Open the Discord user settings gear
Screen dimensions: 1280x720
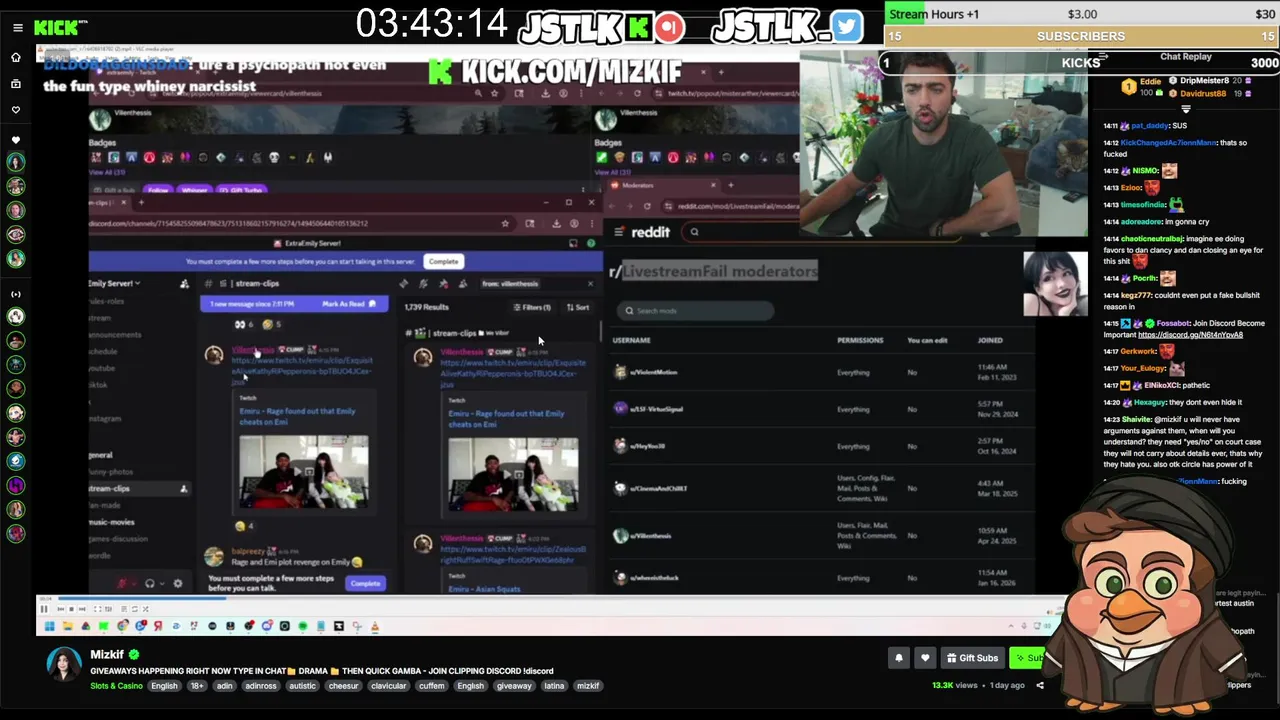(x=178, y=584)
